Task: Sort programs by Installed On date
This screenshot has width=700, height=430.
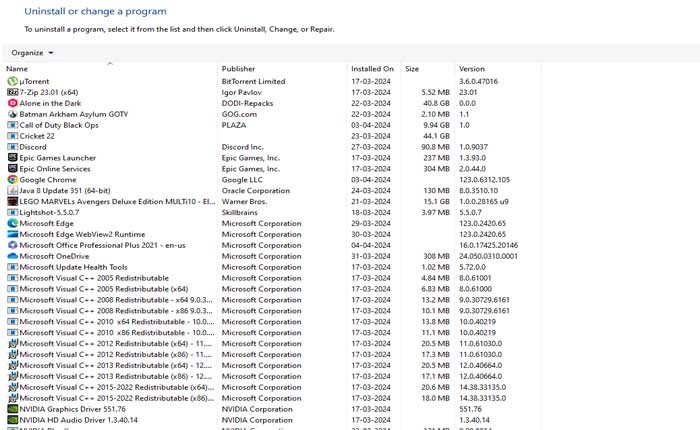Action: point(372,69)
